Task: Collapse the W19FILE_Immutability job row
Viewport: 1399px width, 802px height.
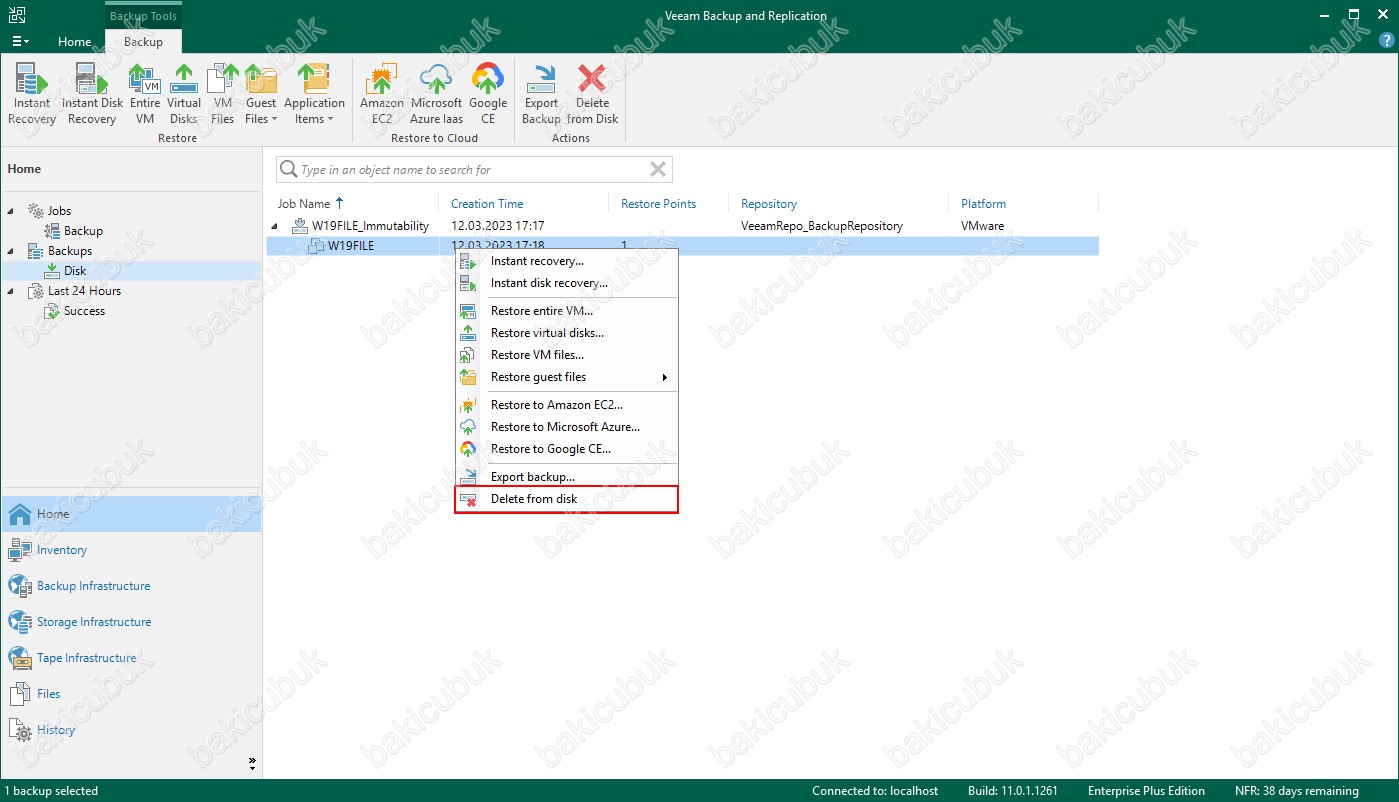Action: pos(274,226)
